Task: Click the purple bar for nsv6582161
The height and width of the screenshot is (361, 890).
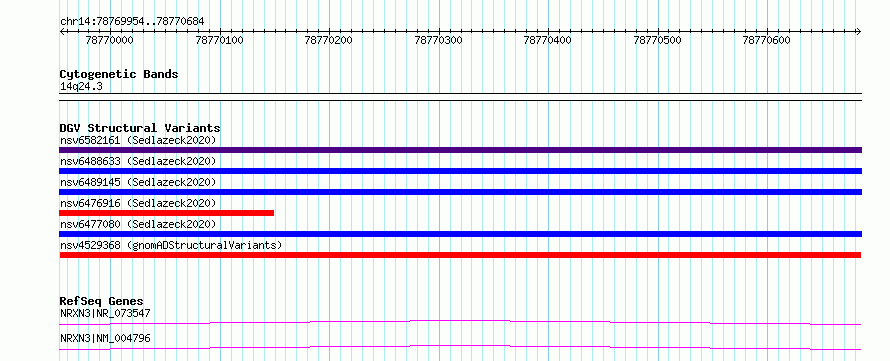Action: point(460,150)
